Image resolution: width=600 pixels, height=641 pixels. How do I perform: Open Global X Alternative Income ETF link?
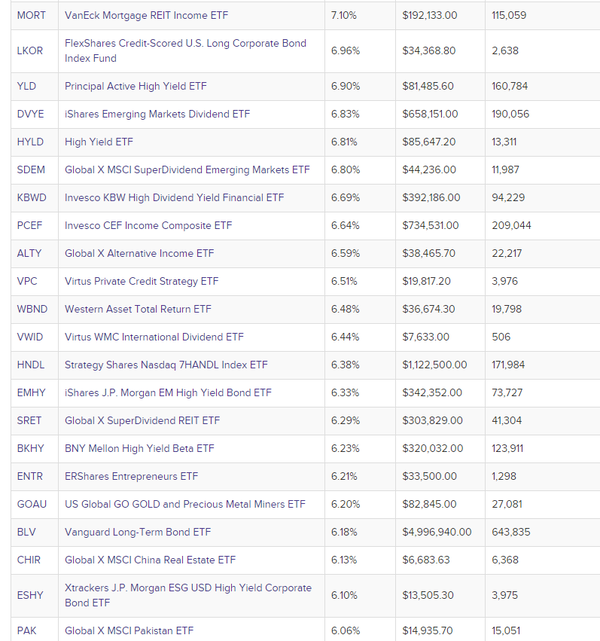(139, 253)
